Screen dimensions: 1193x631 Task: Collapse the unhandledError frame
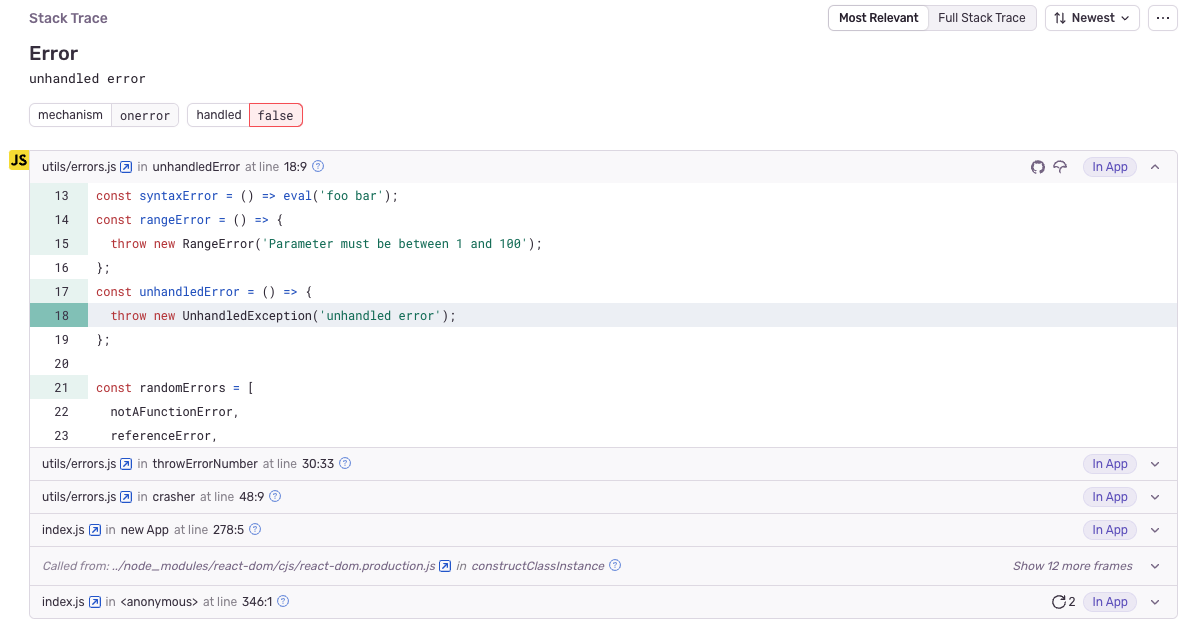pos(1155,167)
